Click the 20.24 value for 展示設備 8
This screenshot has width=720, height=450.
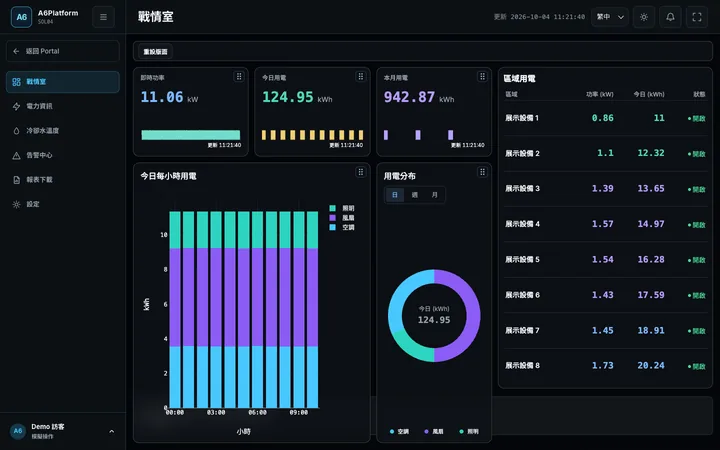coord(651,366)
